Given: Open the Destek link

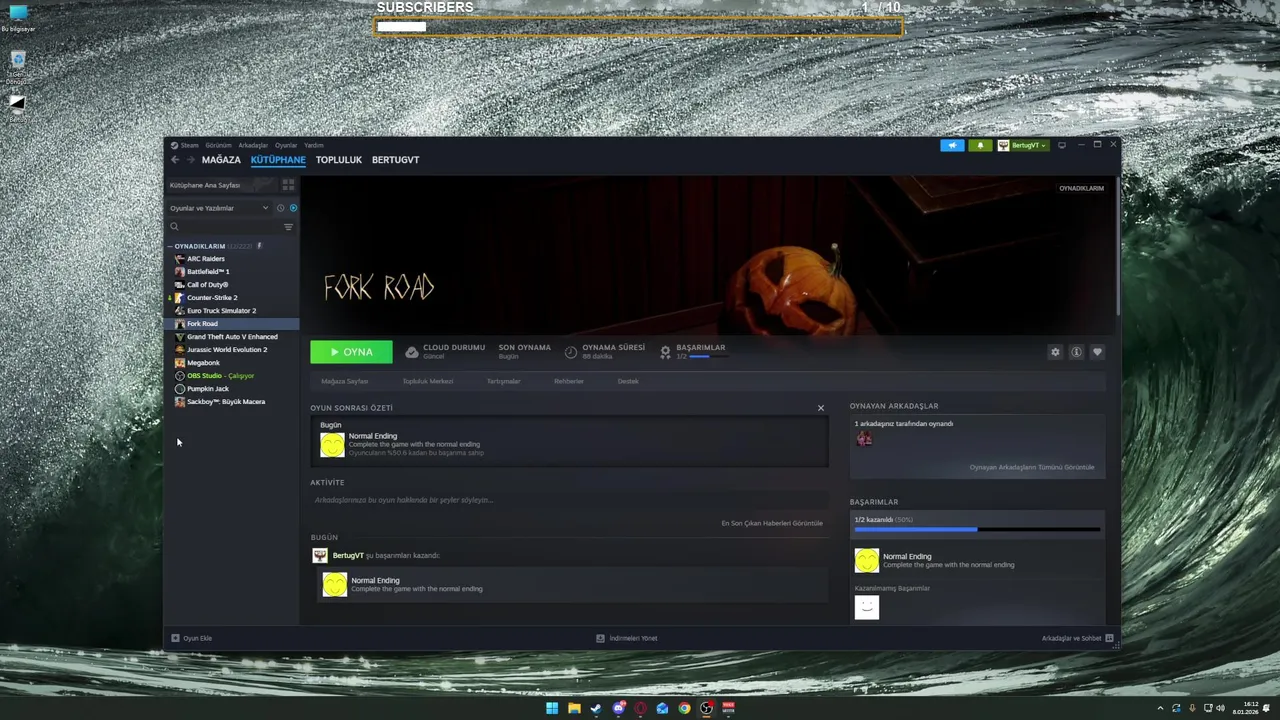Looking at the screenshot, I should click(x=628, y=381).
